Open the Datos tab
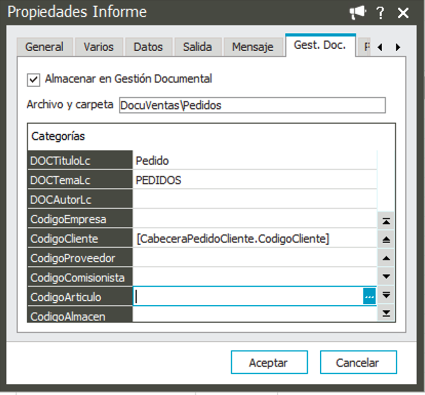 [148, 47]
